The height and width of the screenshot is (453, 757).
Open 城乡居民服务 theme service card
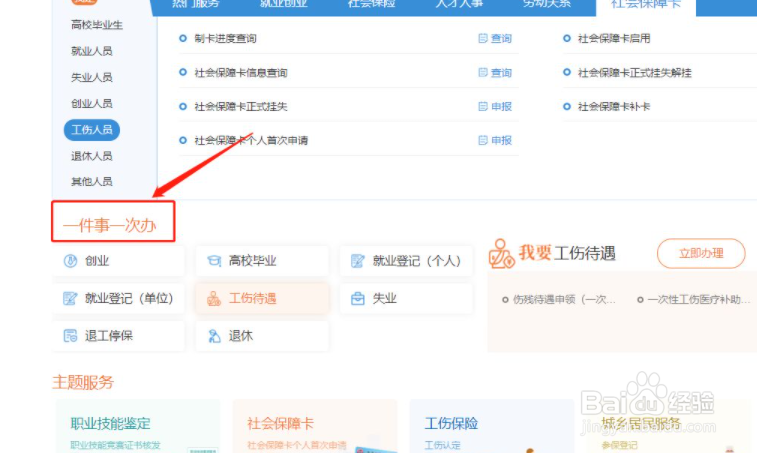(x=641, y=424)
